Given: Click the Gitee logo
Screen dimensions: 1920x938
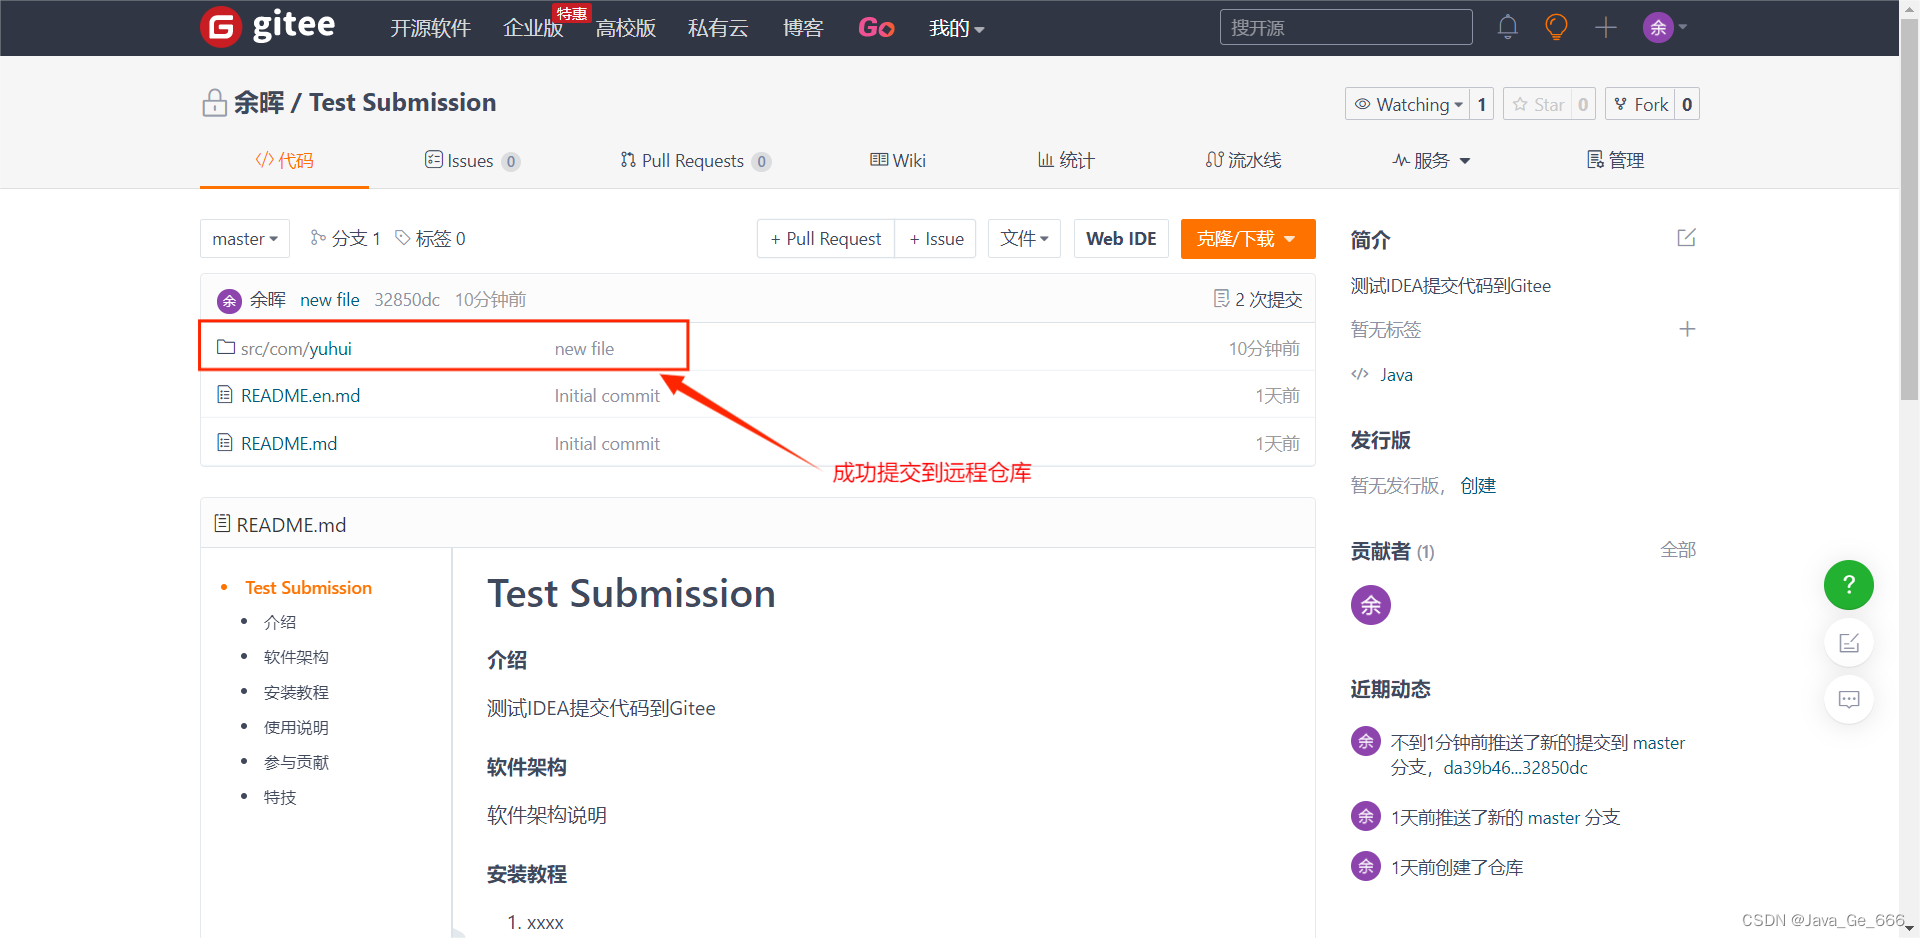Looking at the screenshot, I should (x=268, y=27).
